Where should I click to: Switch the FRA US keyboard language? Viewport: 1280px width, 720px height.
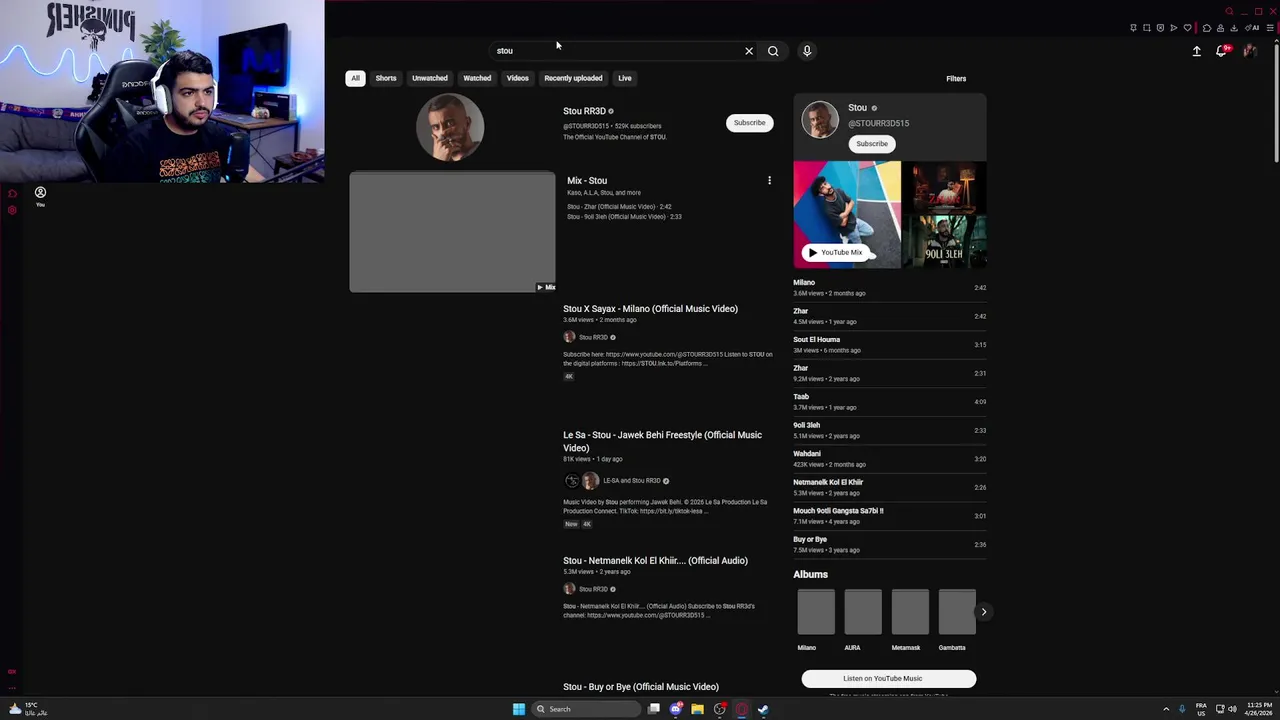[1201, 709]
